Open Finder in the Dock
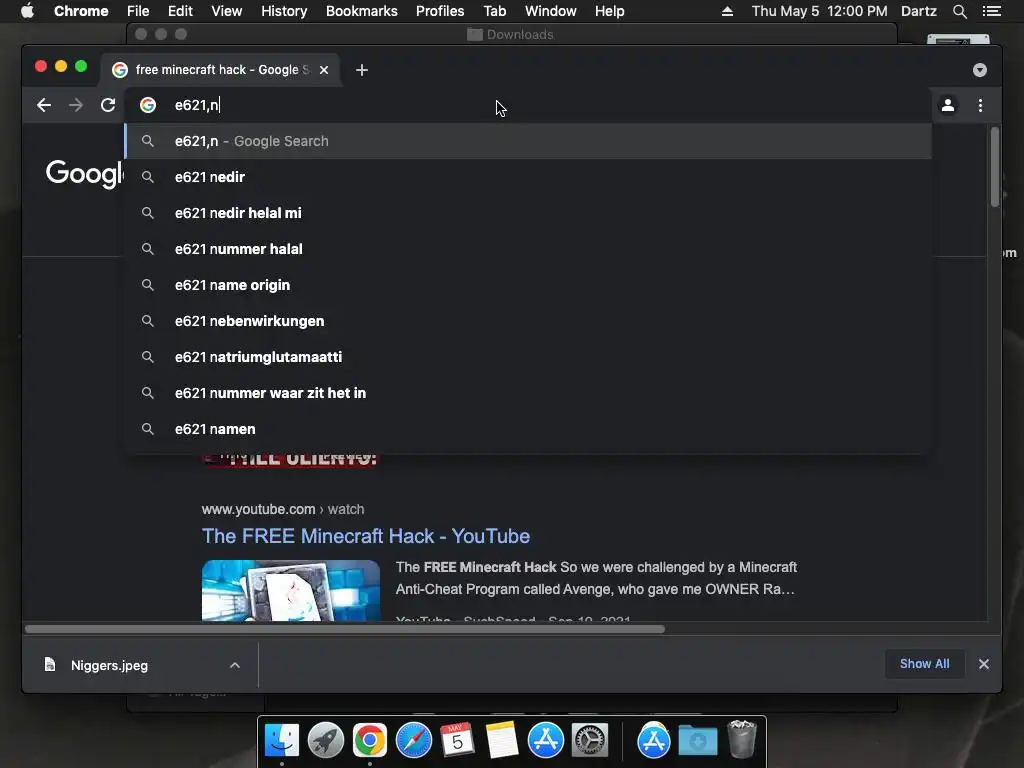The height and width of the screenshot is (768, 1024). pyautogui.click(x=282, y=741)
